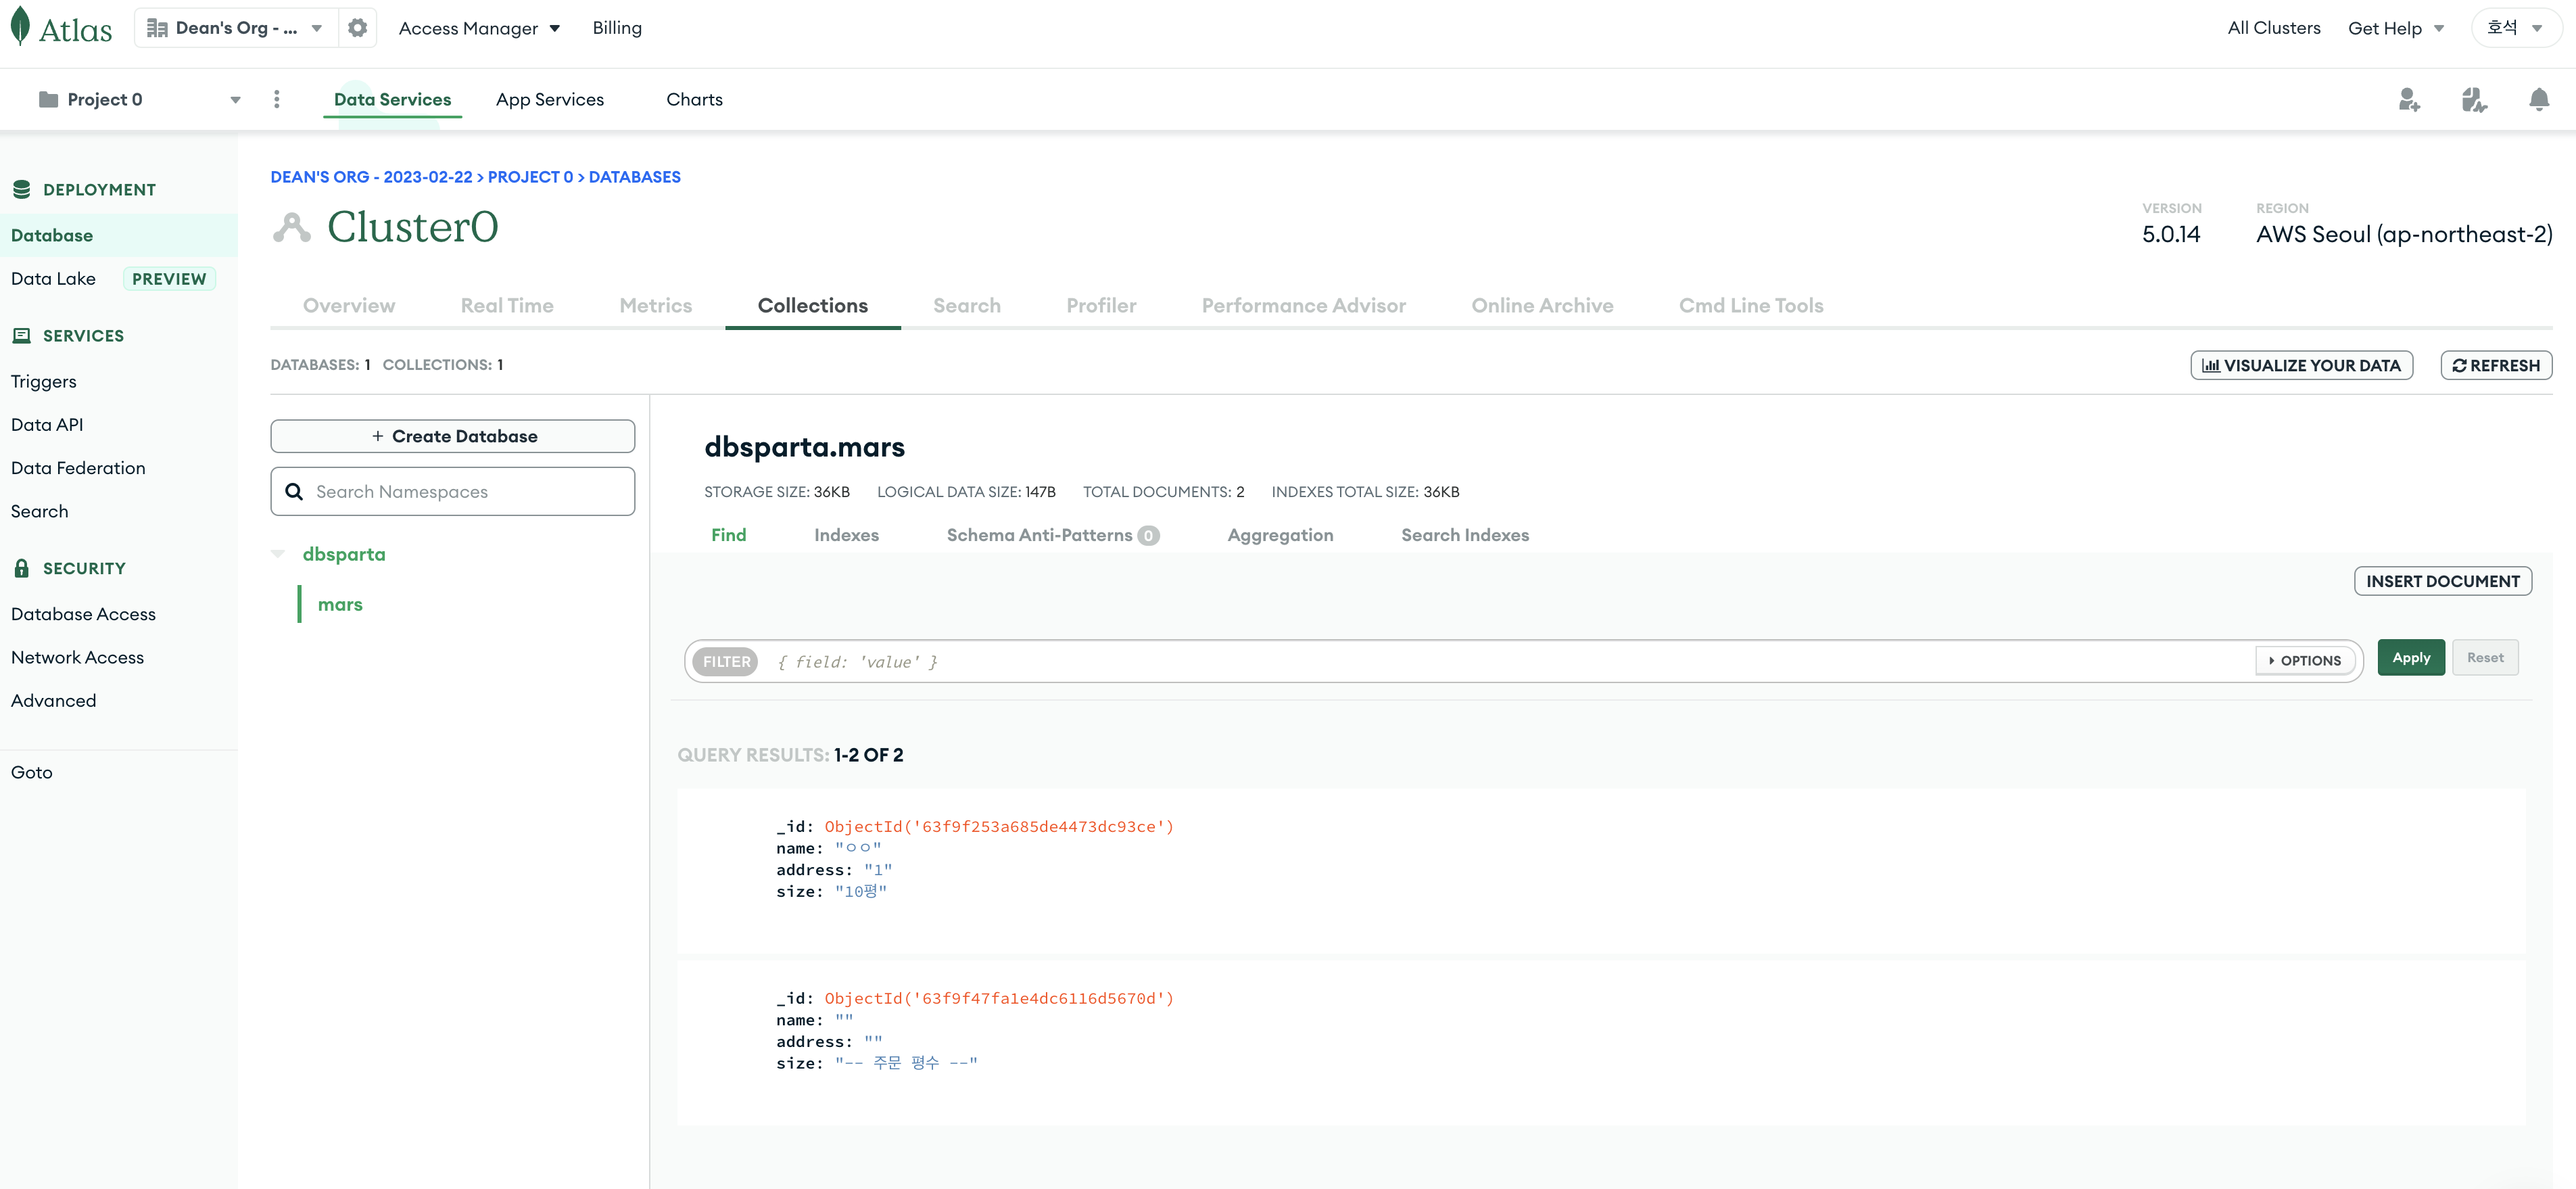Apply the query filter
2576x1189 pixels.
click(x=2411, y=657)
